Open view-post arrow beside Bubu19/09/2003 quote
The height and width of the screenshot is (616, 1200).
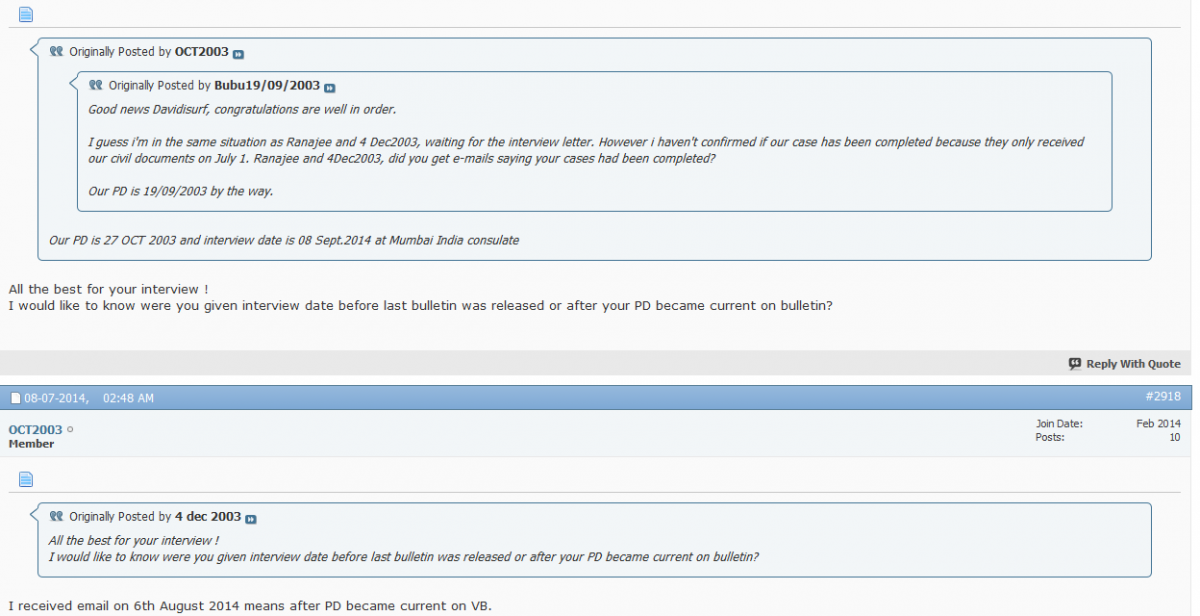pos(330,87)
